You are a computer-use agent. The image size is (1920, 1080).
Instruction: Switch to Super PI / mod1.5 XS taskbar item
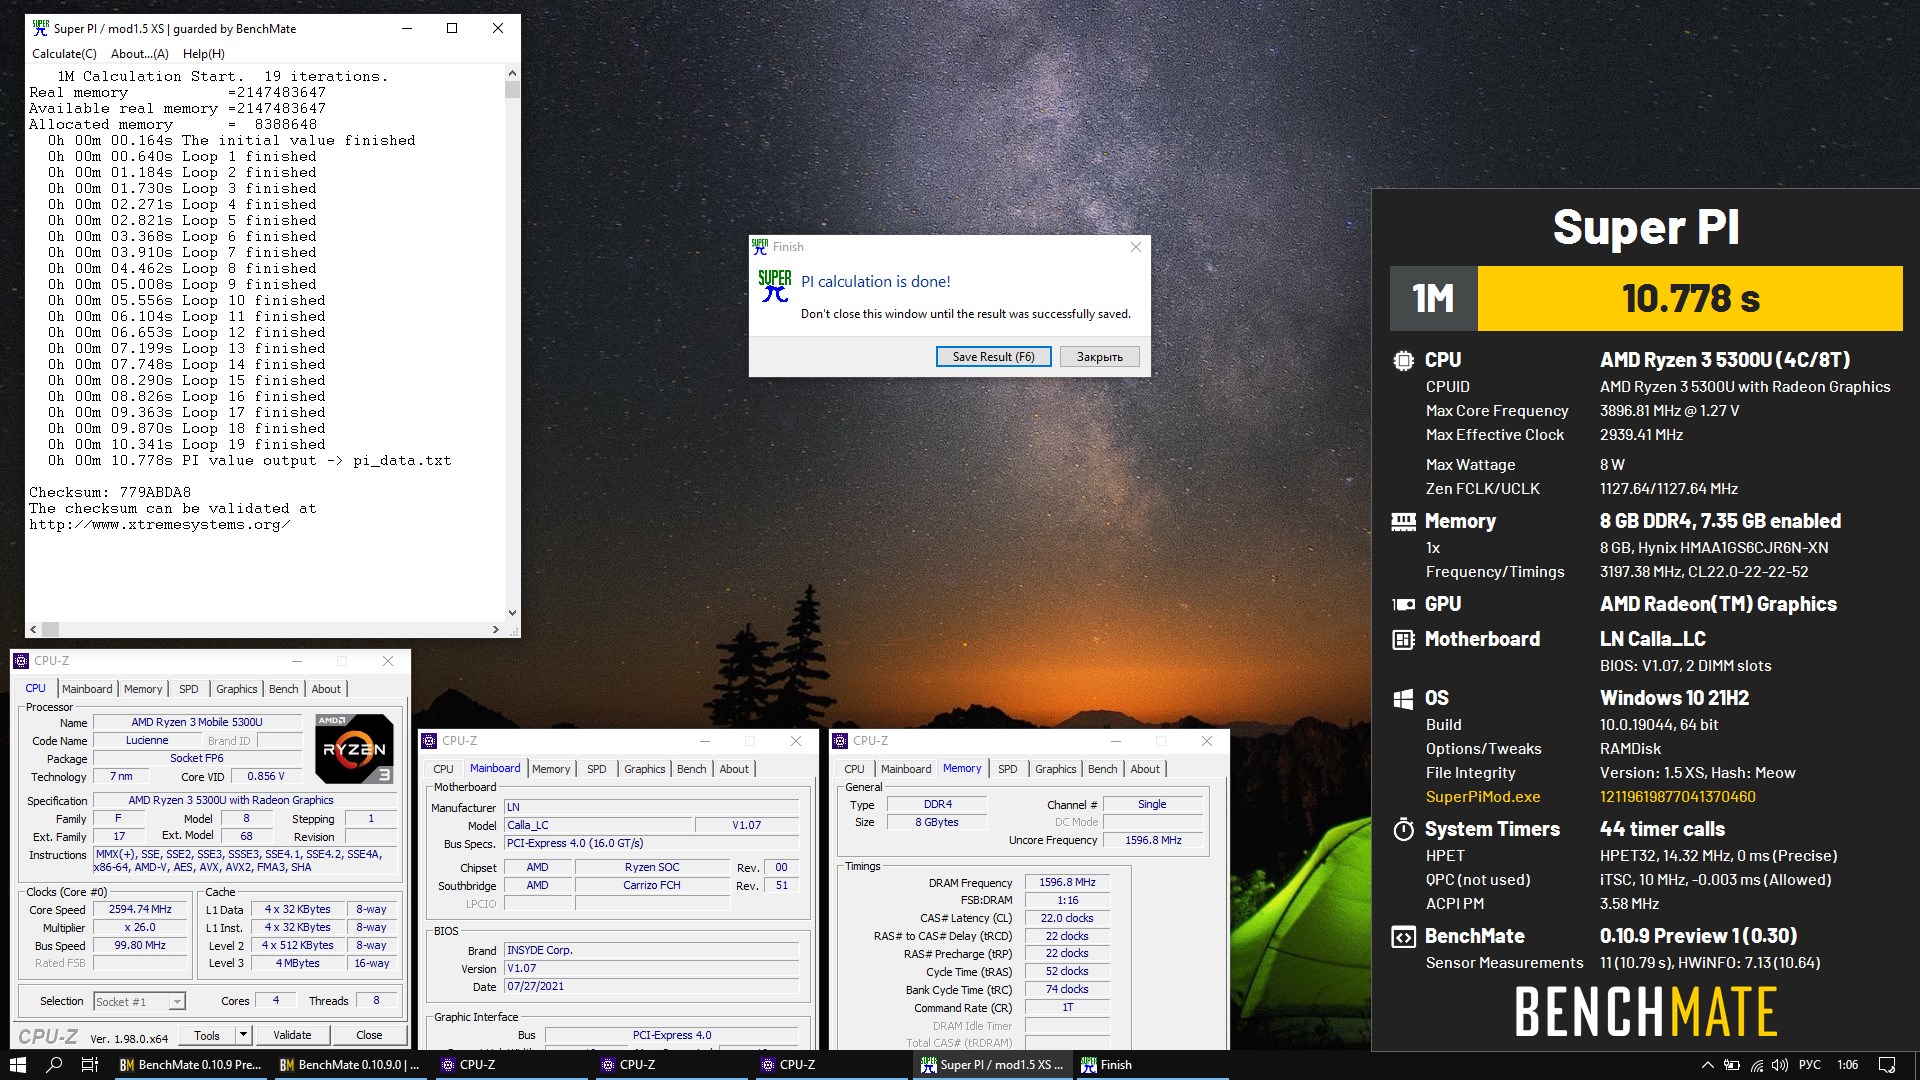992,1065
